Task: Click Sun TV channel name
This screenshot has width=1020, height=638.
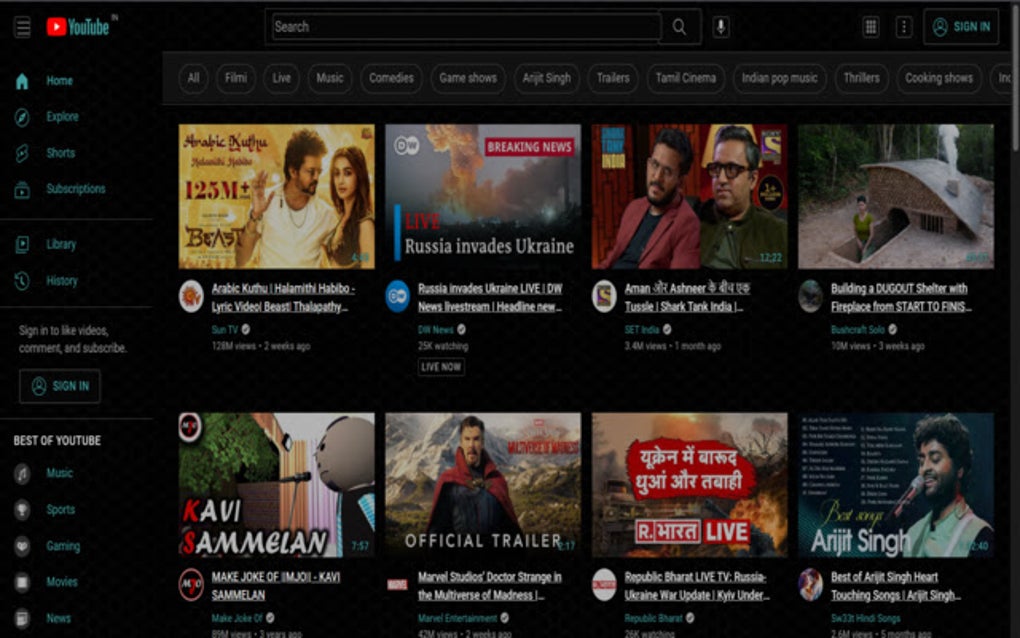Action: [224, 330]
